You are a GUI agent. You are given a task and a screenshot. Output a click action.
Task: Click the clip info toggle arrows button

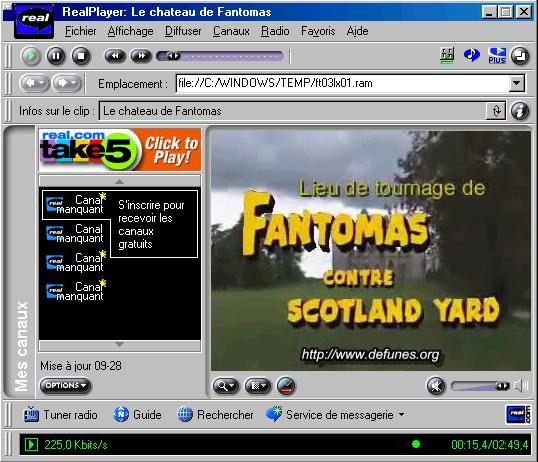[x=496, y=111]
